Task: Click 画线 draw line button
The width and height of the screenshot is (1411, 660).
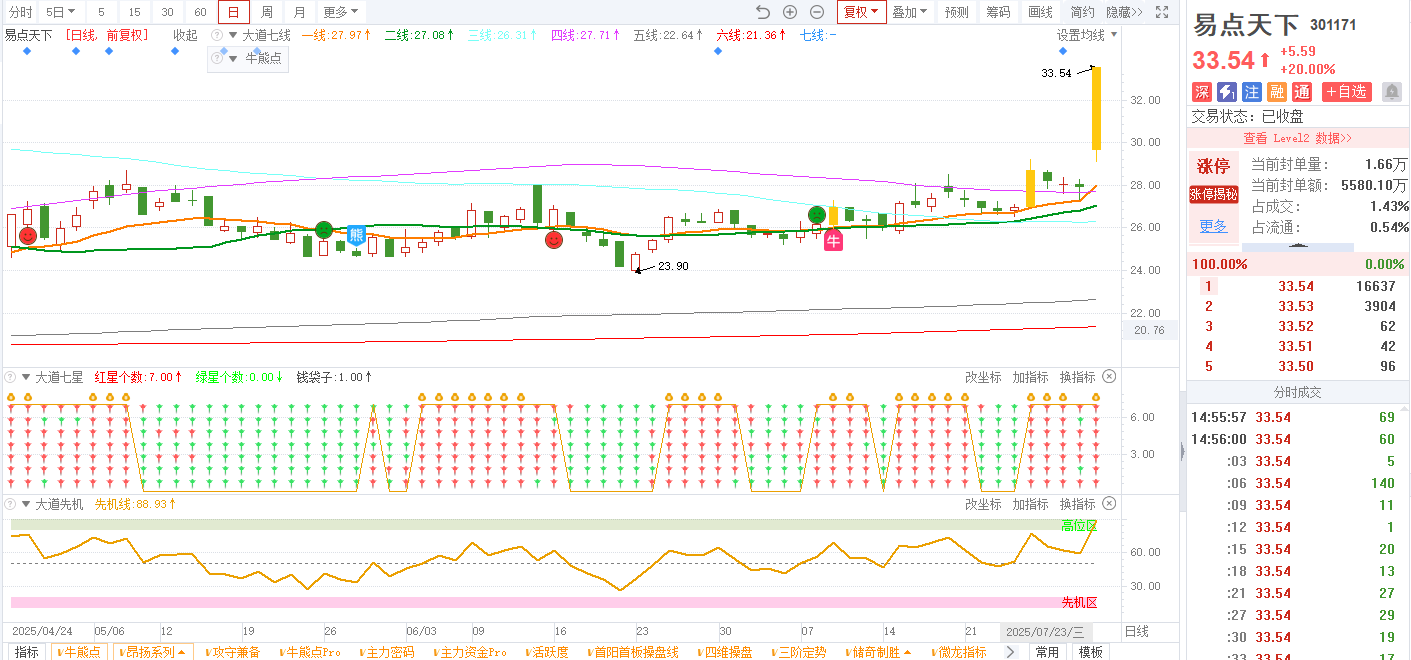Action: click(1040, 12)
